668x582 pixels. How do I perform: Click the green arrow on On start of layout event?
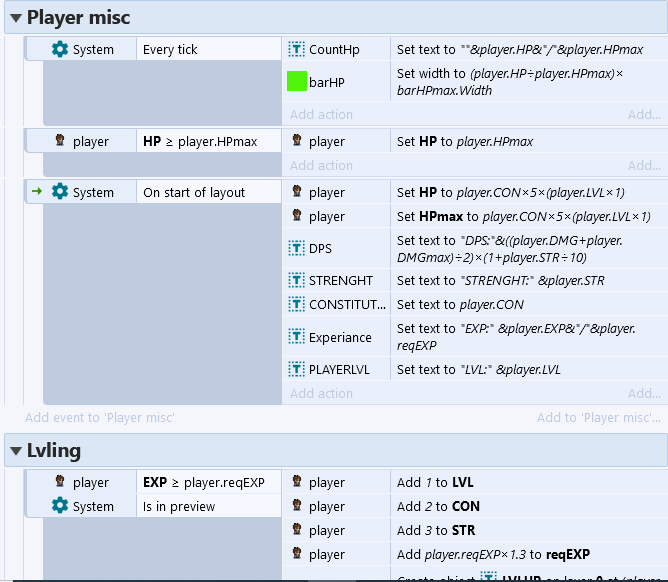(37, 191)
